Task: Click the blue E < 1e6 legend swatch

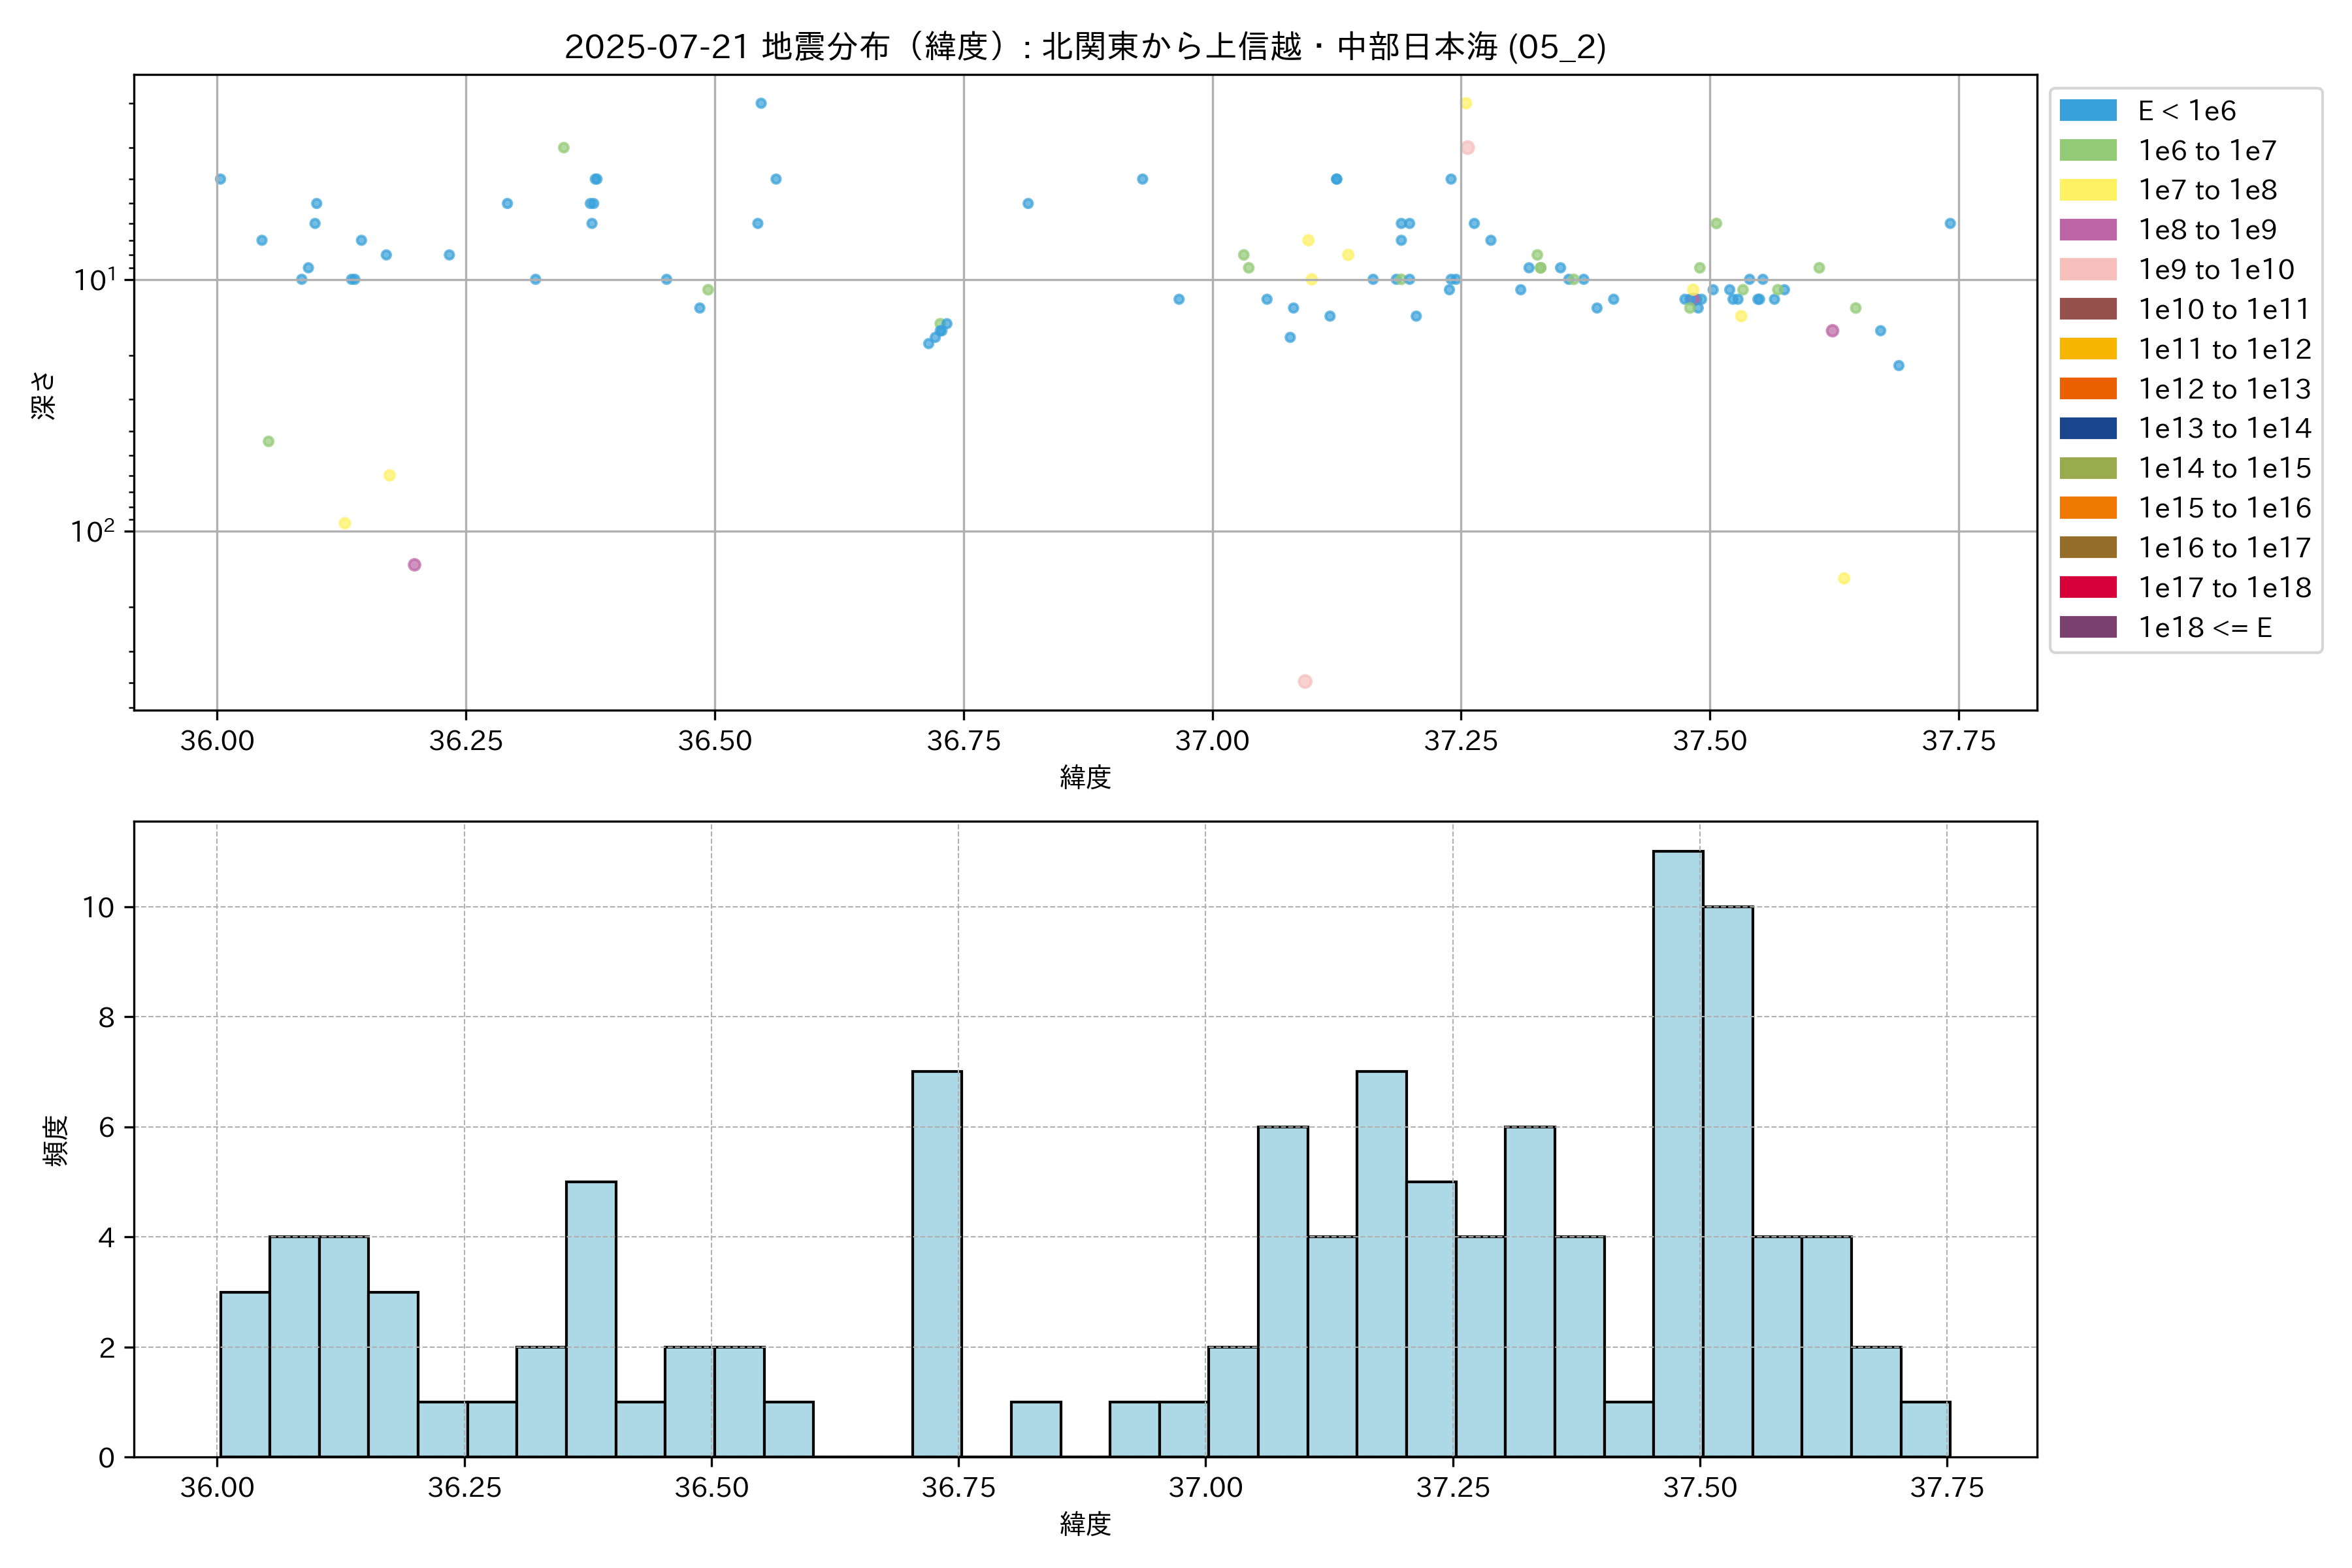Action: point(2088,111)
